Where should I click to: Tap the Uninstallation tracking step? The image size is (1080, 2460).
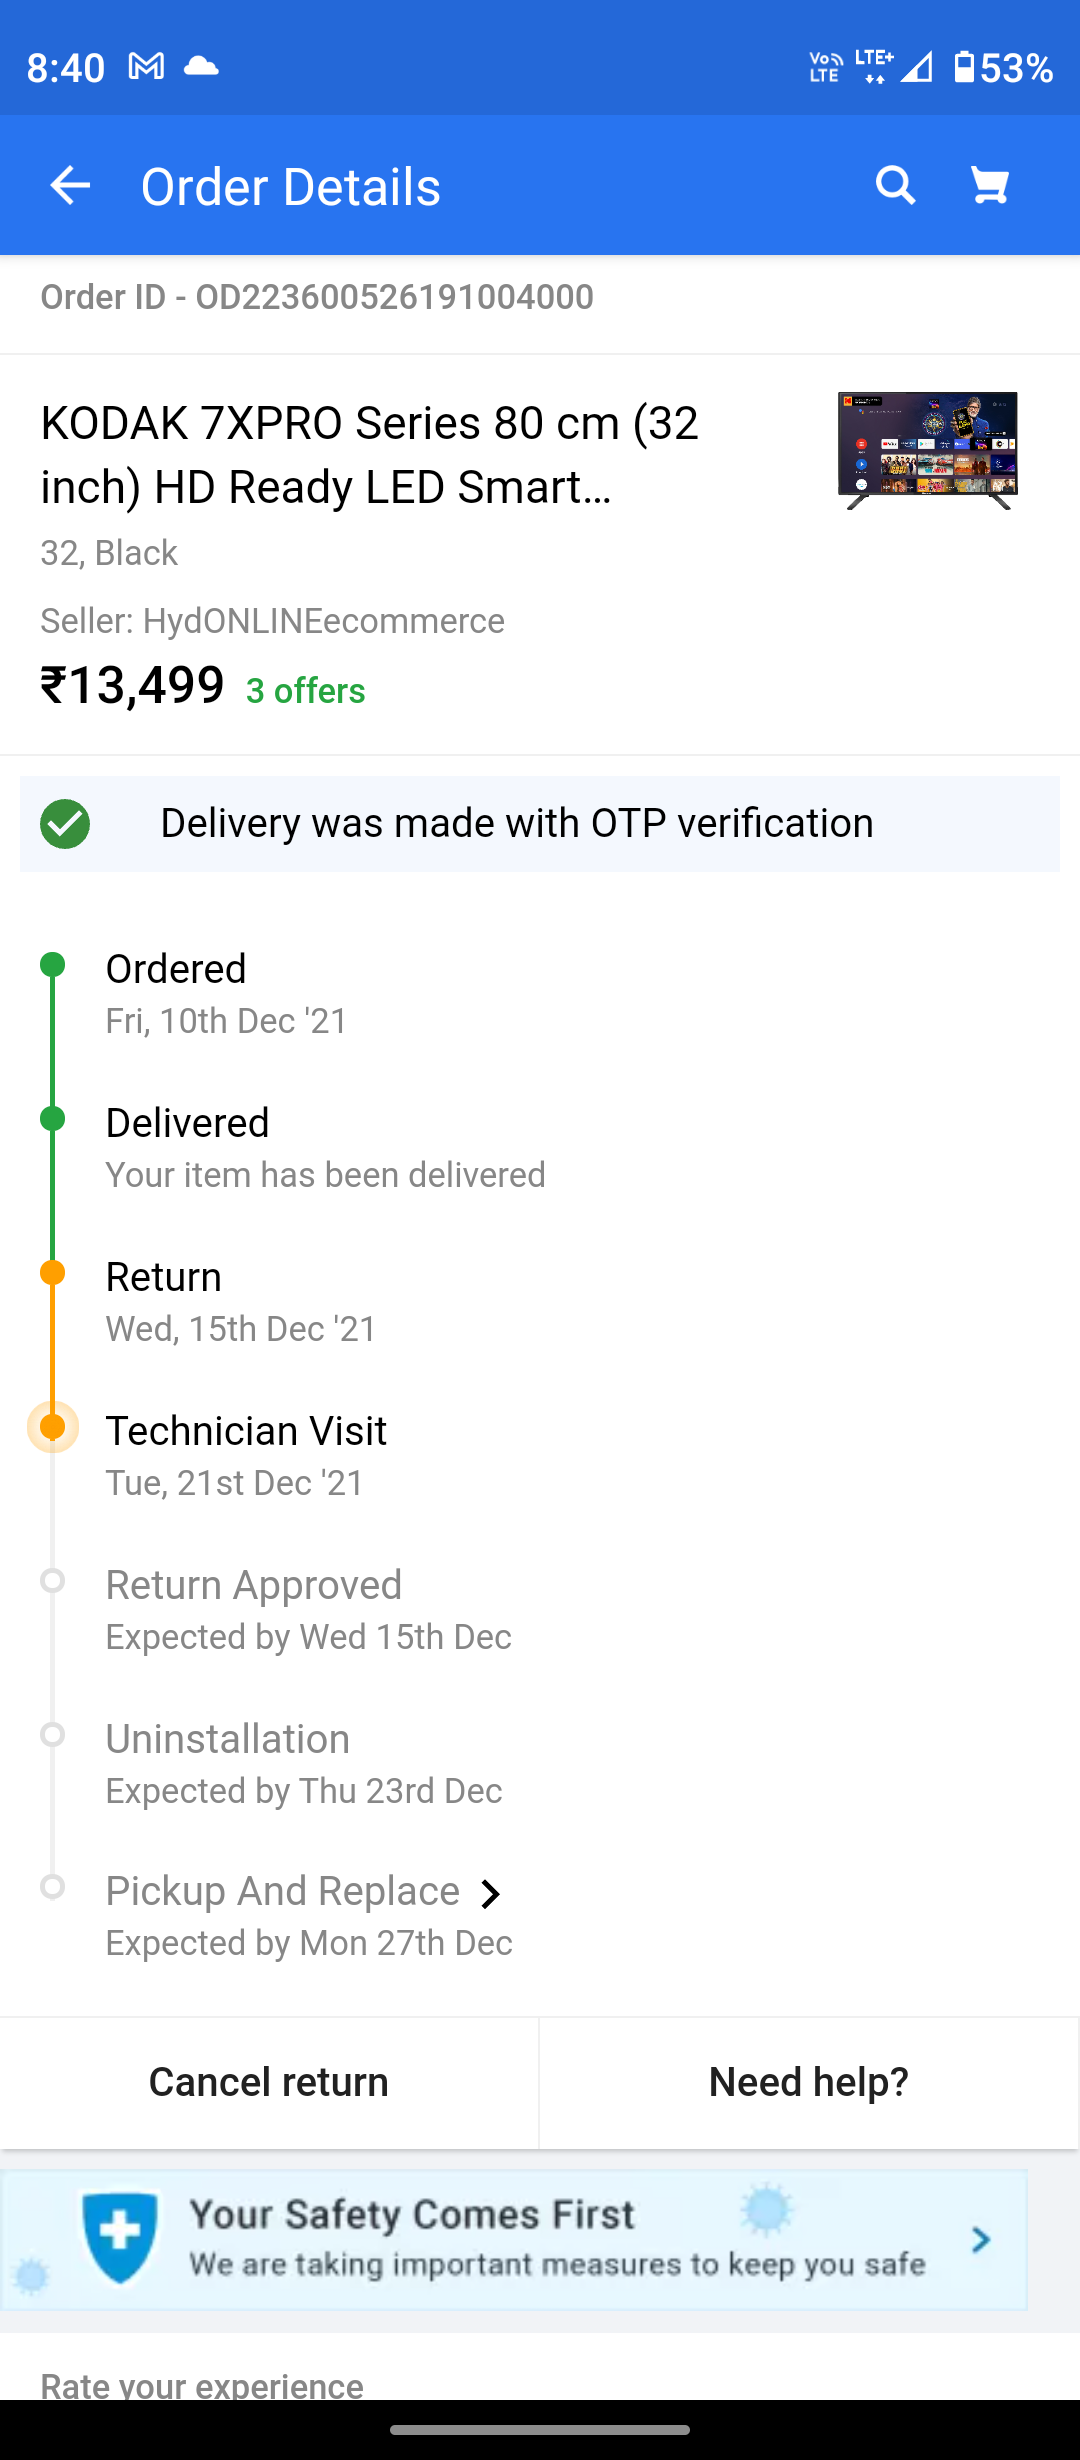[228, 1739]
